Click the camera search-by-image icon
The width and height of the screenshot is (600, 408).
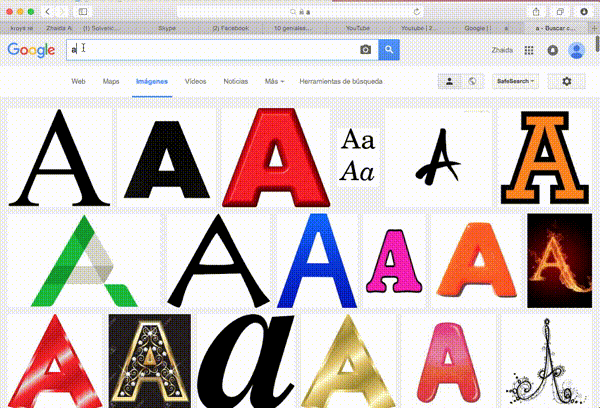(x=365, y=49)
